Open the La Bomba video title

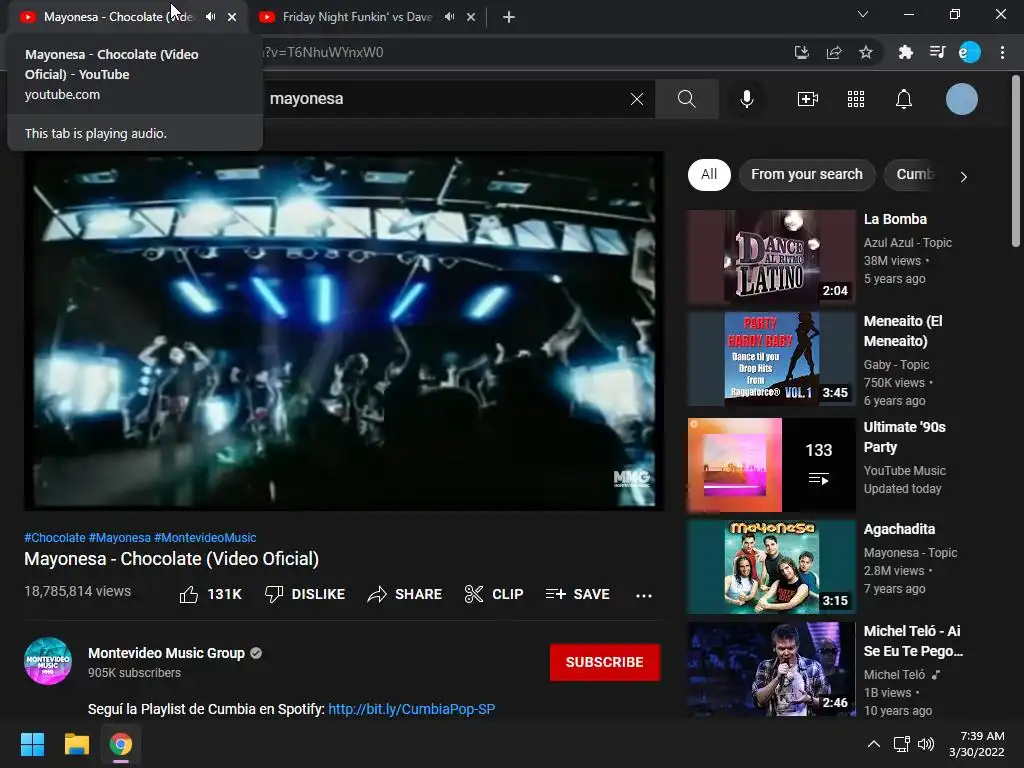tap(895, 219)
